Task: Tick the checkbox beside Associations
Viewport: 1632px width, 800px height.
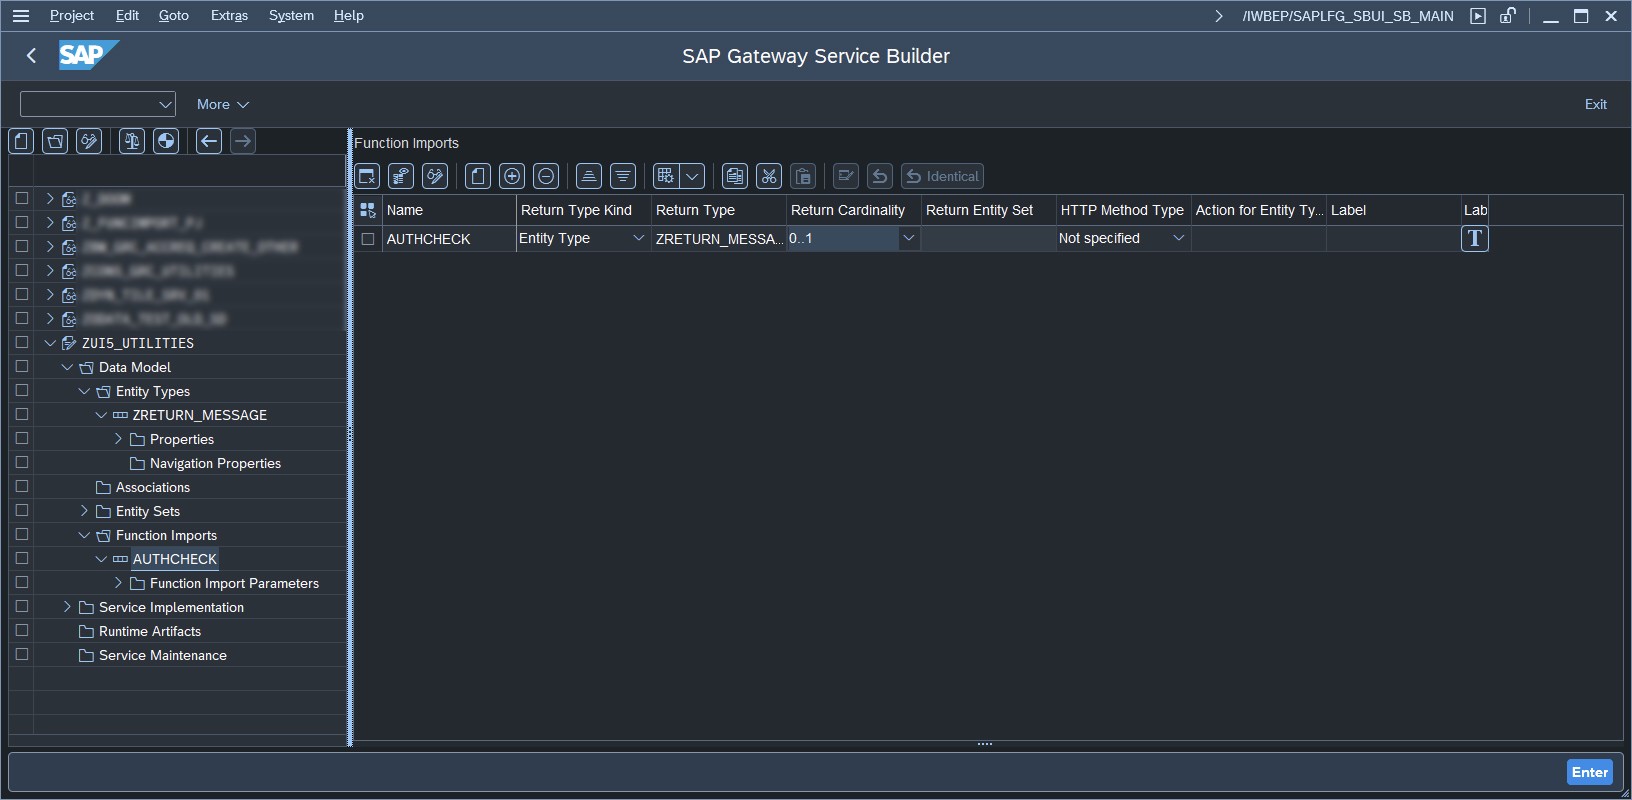Action: (x=22, y=486)
